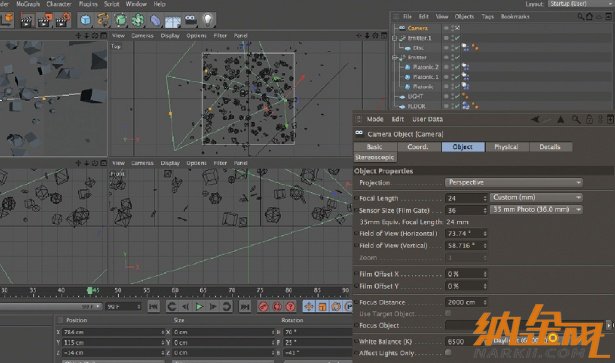615x363 pixels.
Task: Click the Focus Distance stepper arrows
Action: [x=485, y=303]
